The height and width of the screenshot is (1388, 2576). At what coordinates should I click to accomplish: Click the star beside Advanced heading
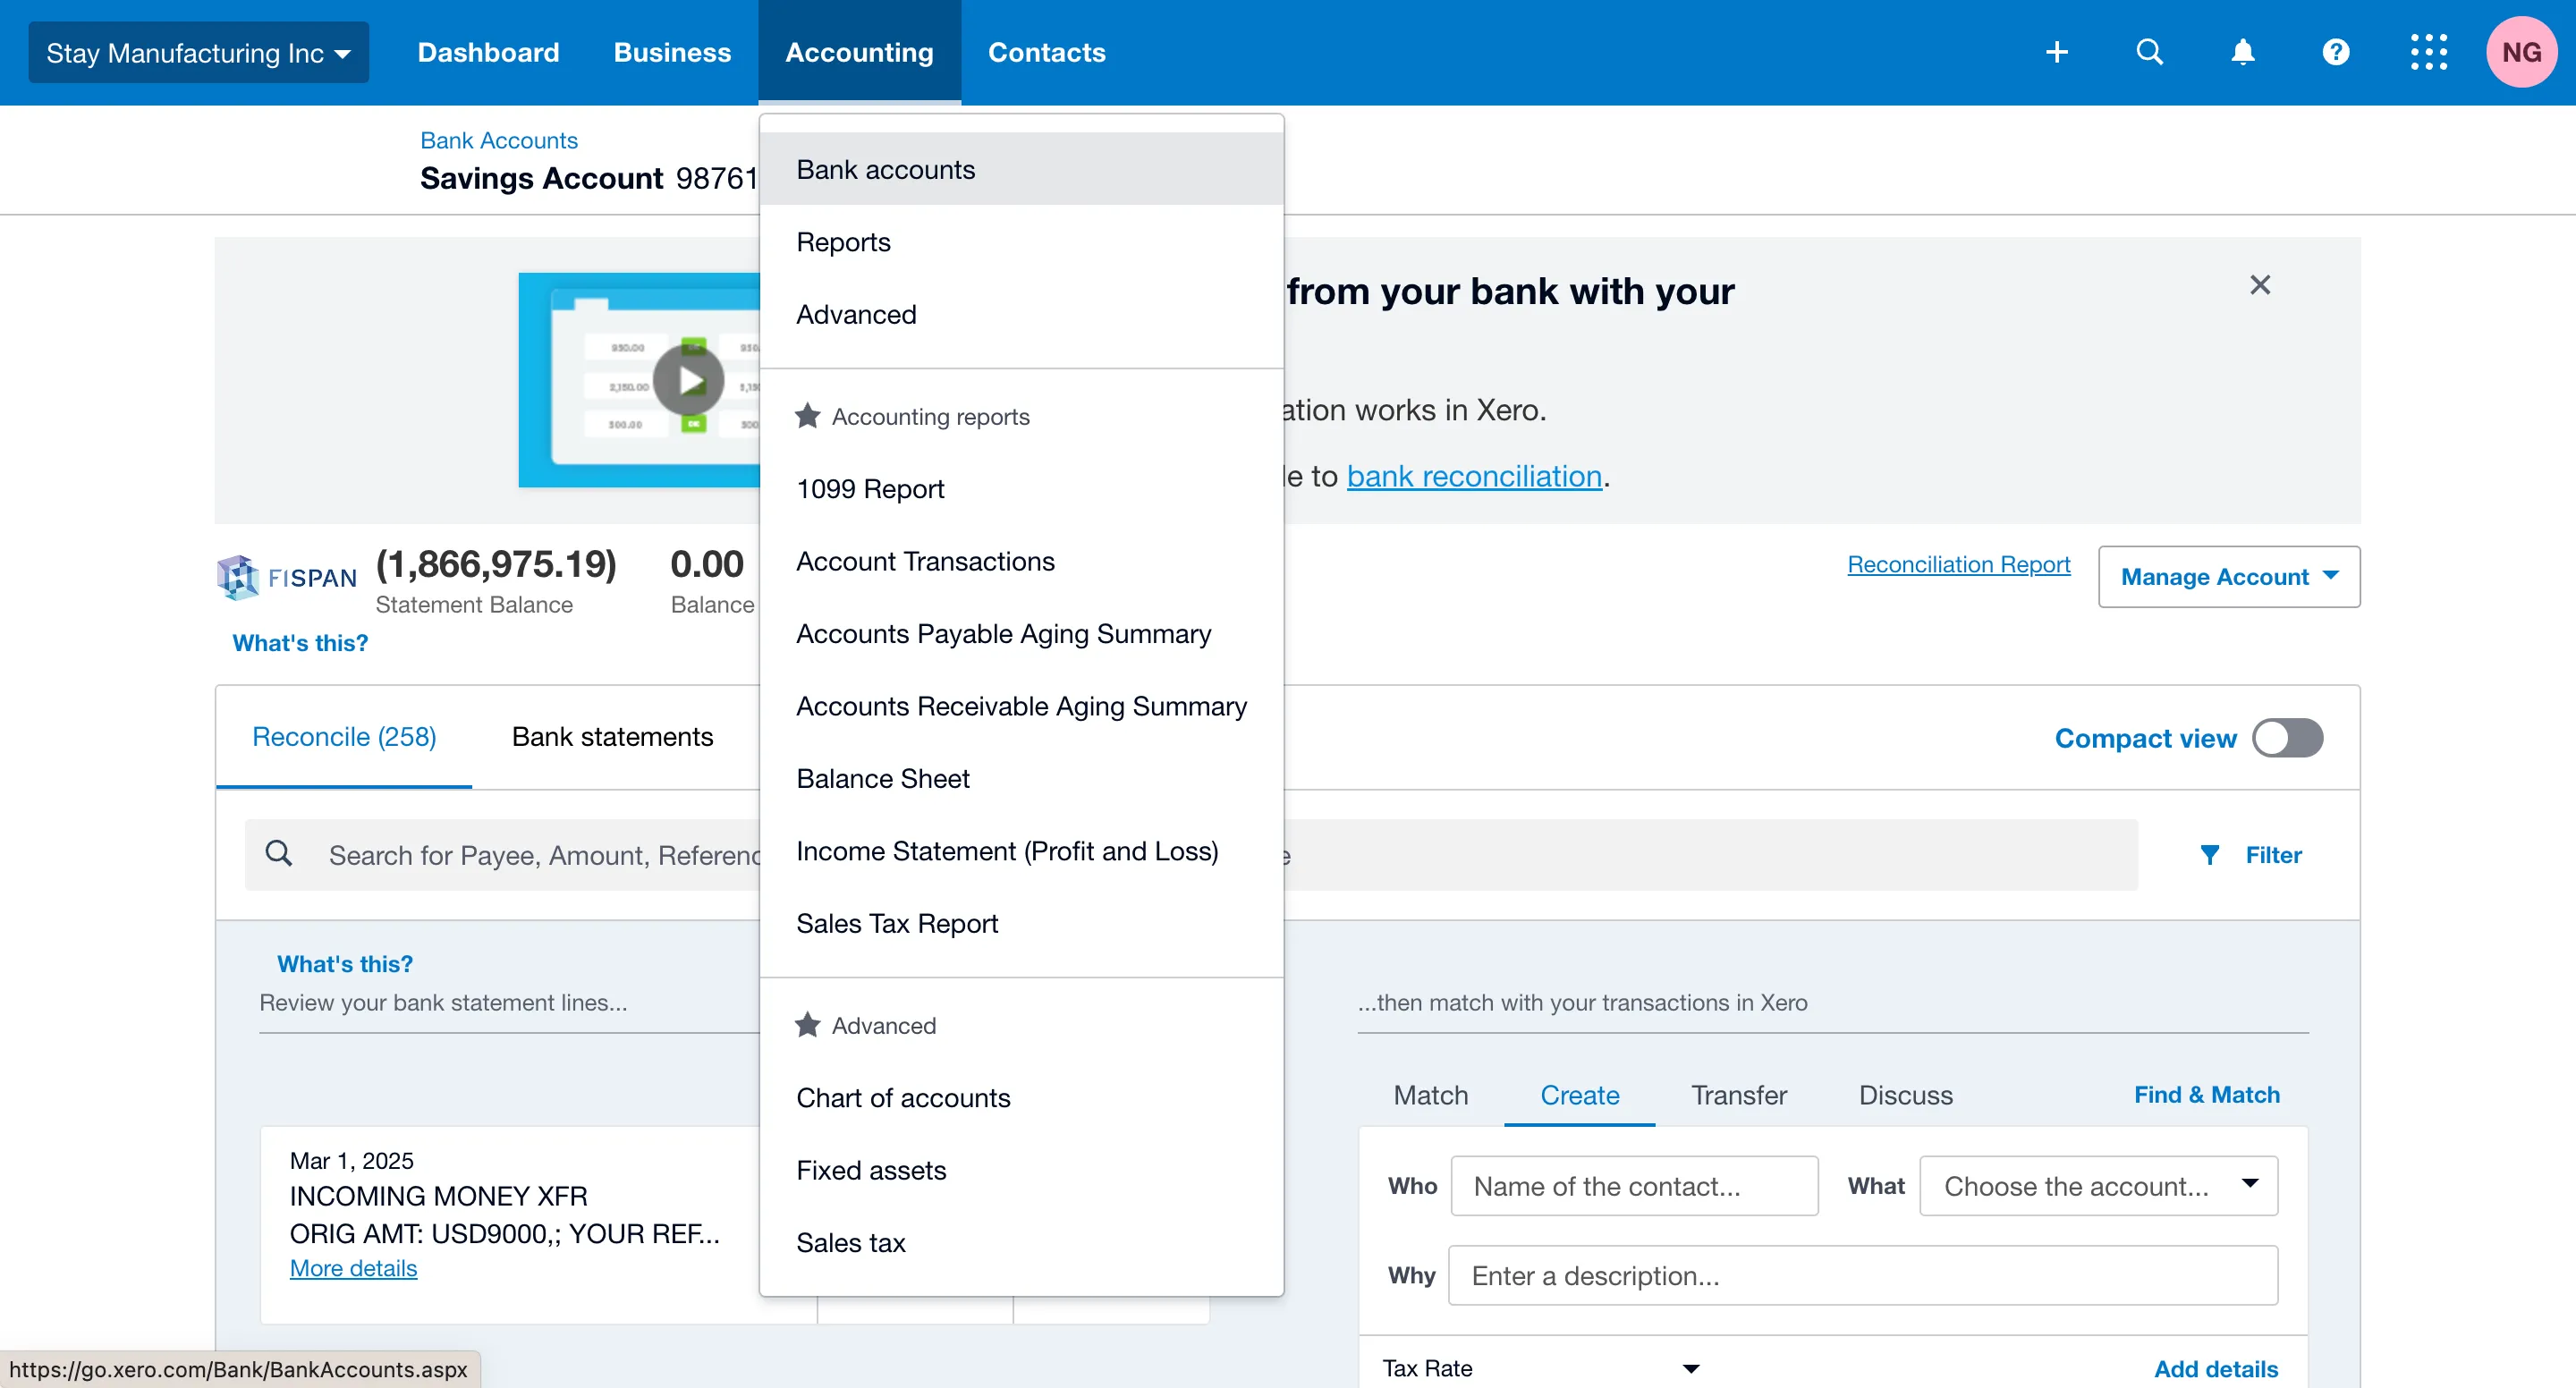pos(808,1025)
